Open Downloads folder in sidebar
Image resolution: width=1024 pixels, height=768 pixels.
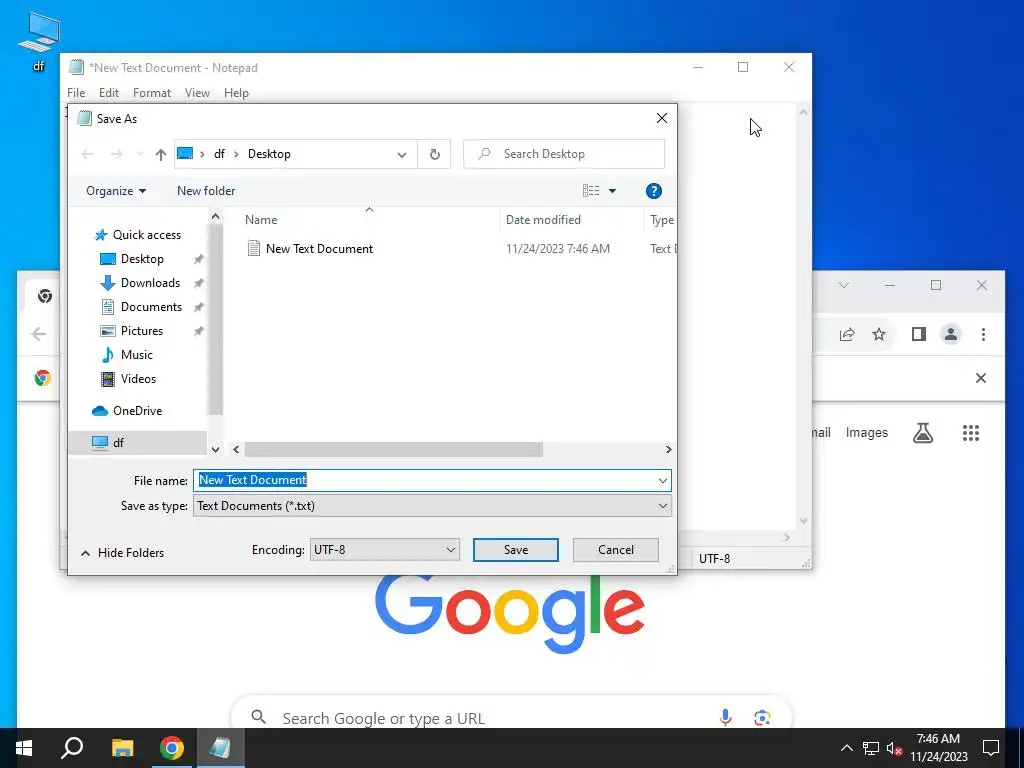(150, 283)
